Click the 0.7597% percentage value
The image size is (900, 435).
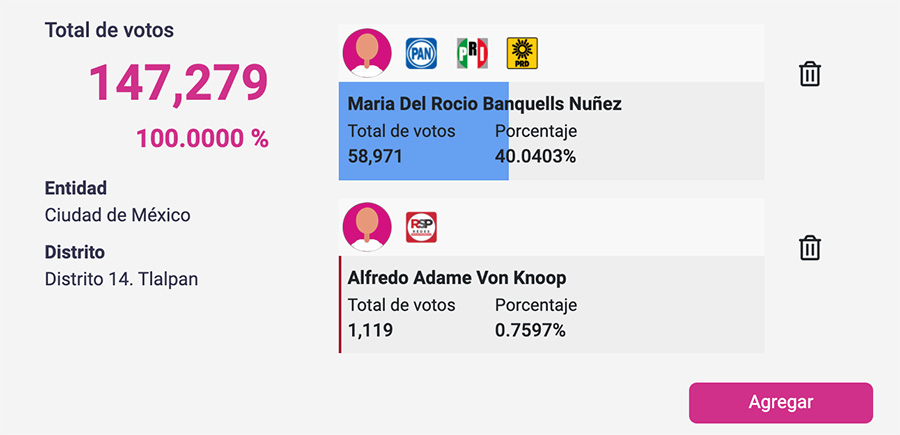530,331
